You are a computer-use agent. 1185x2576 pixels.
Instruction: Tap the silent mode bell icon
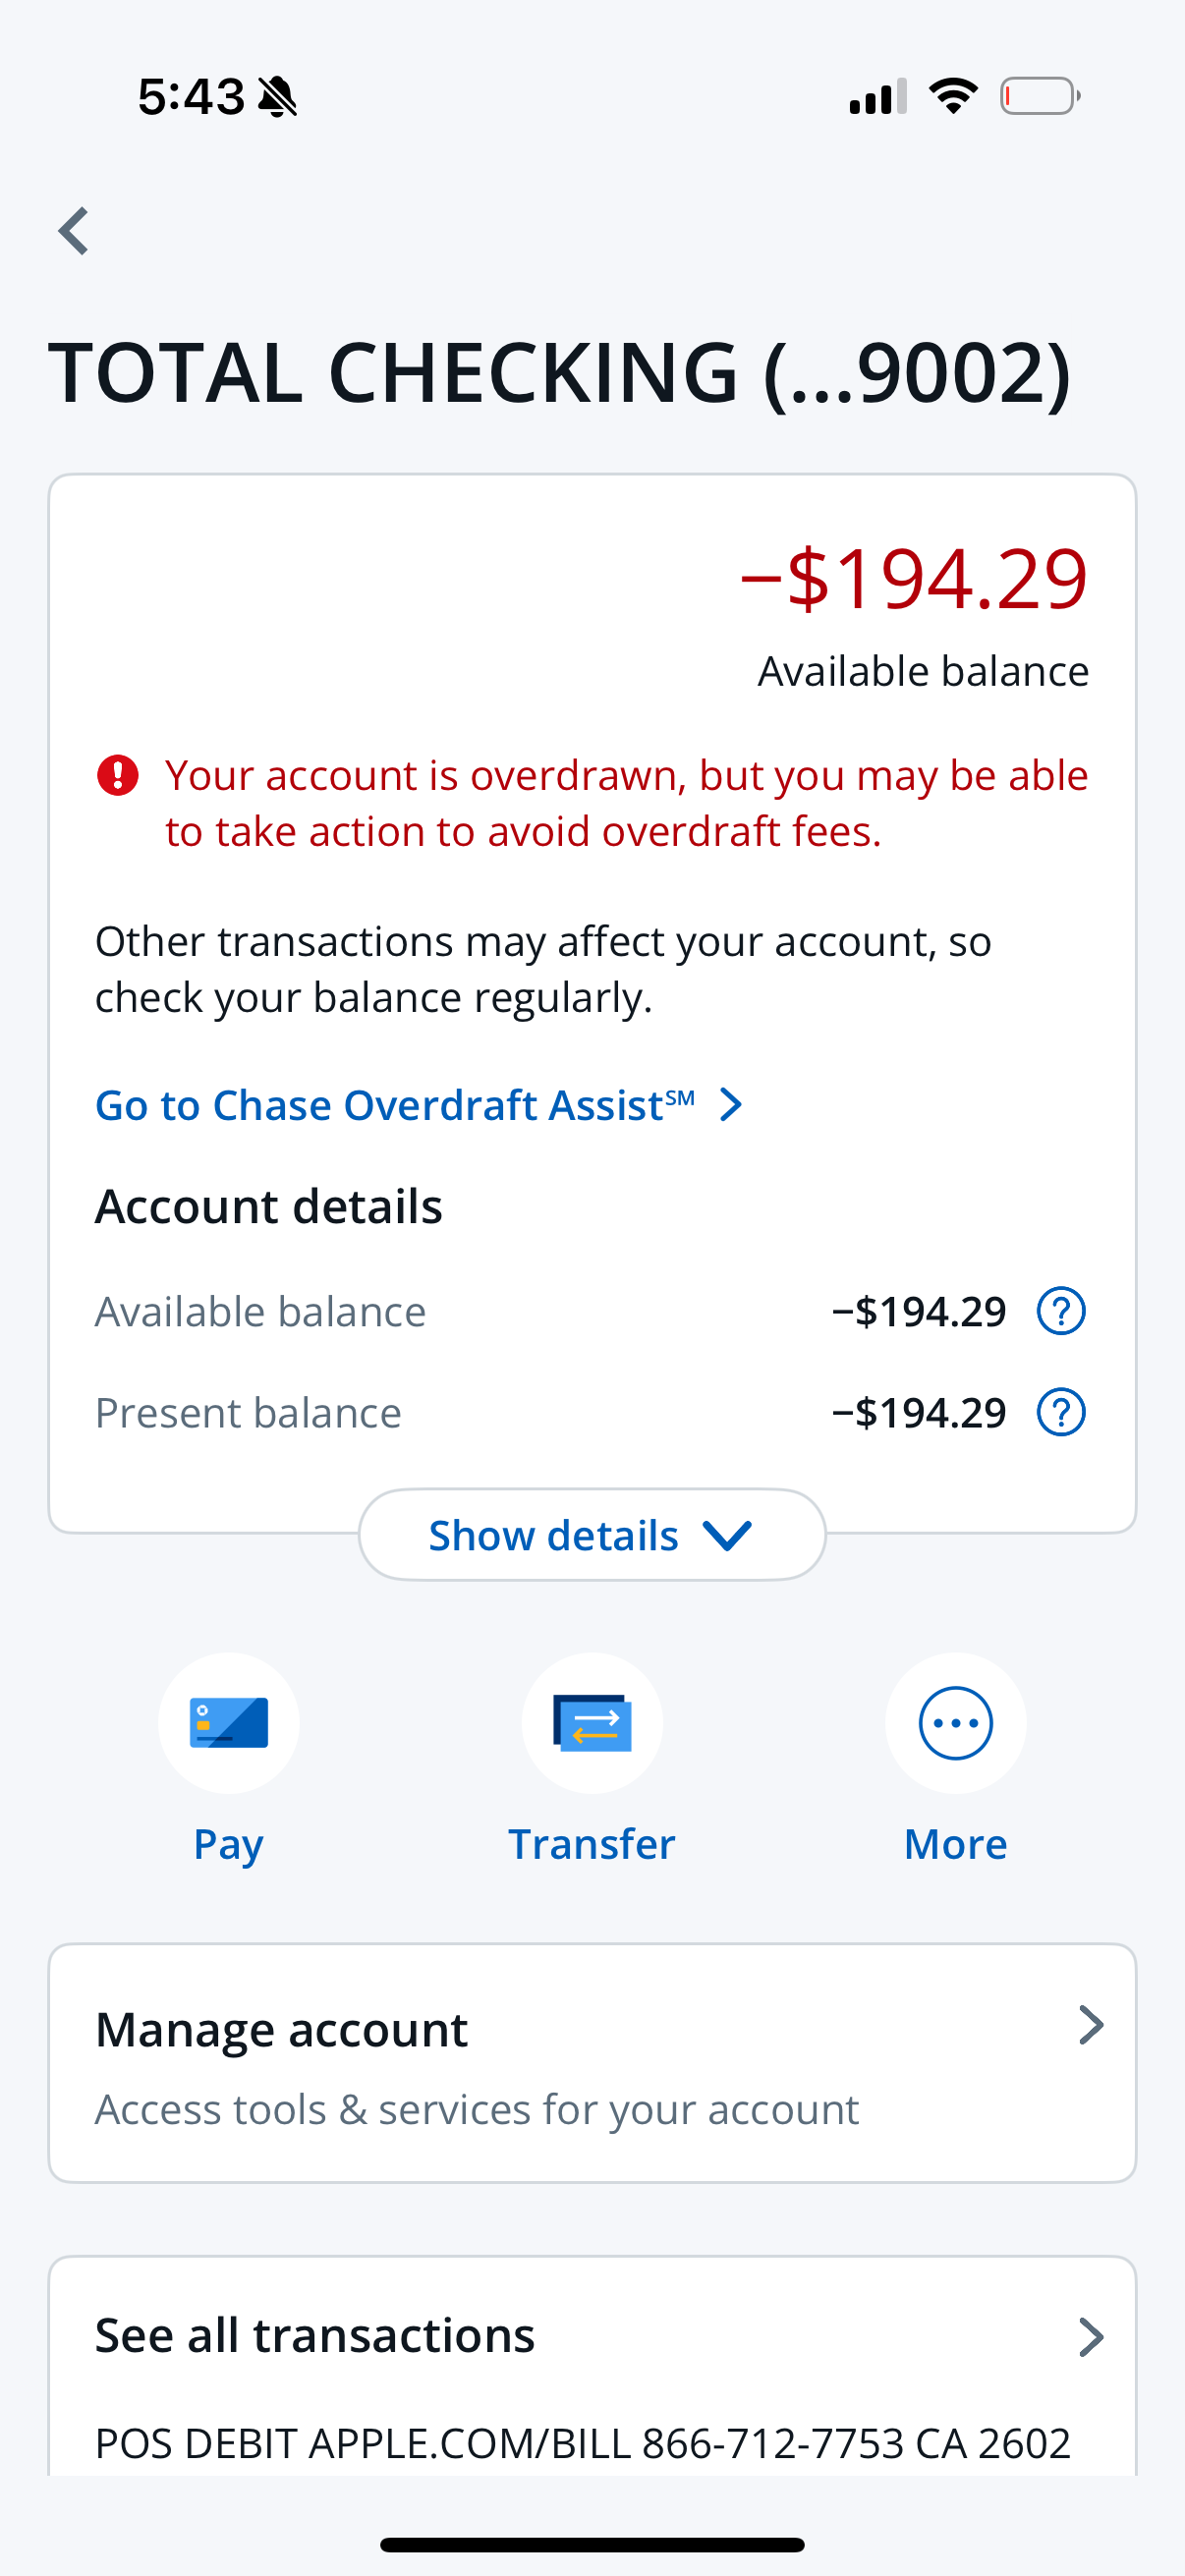tap(278, 97)
